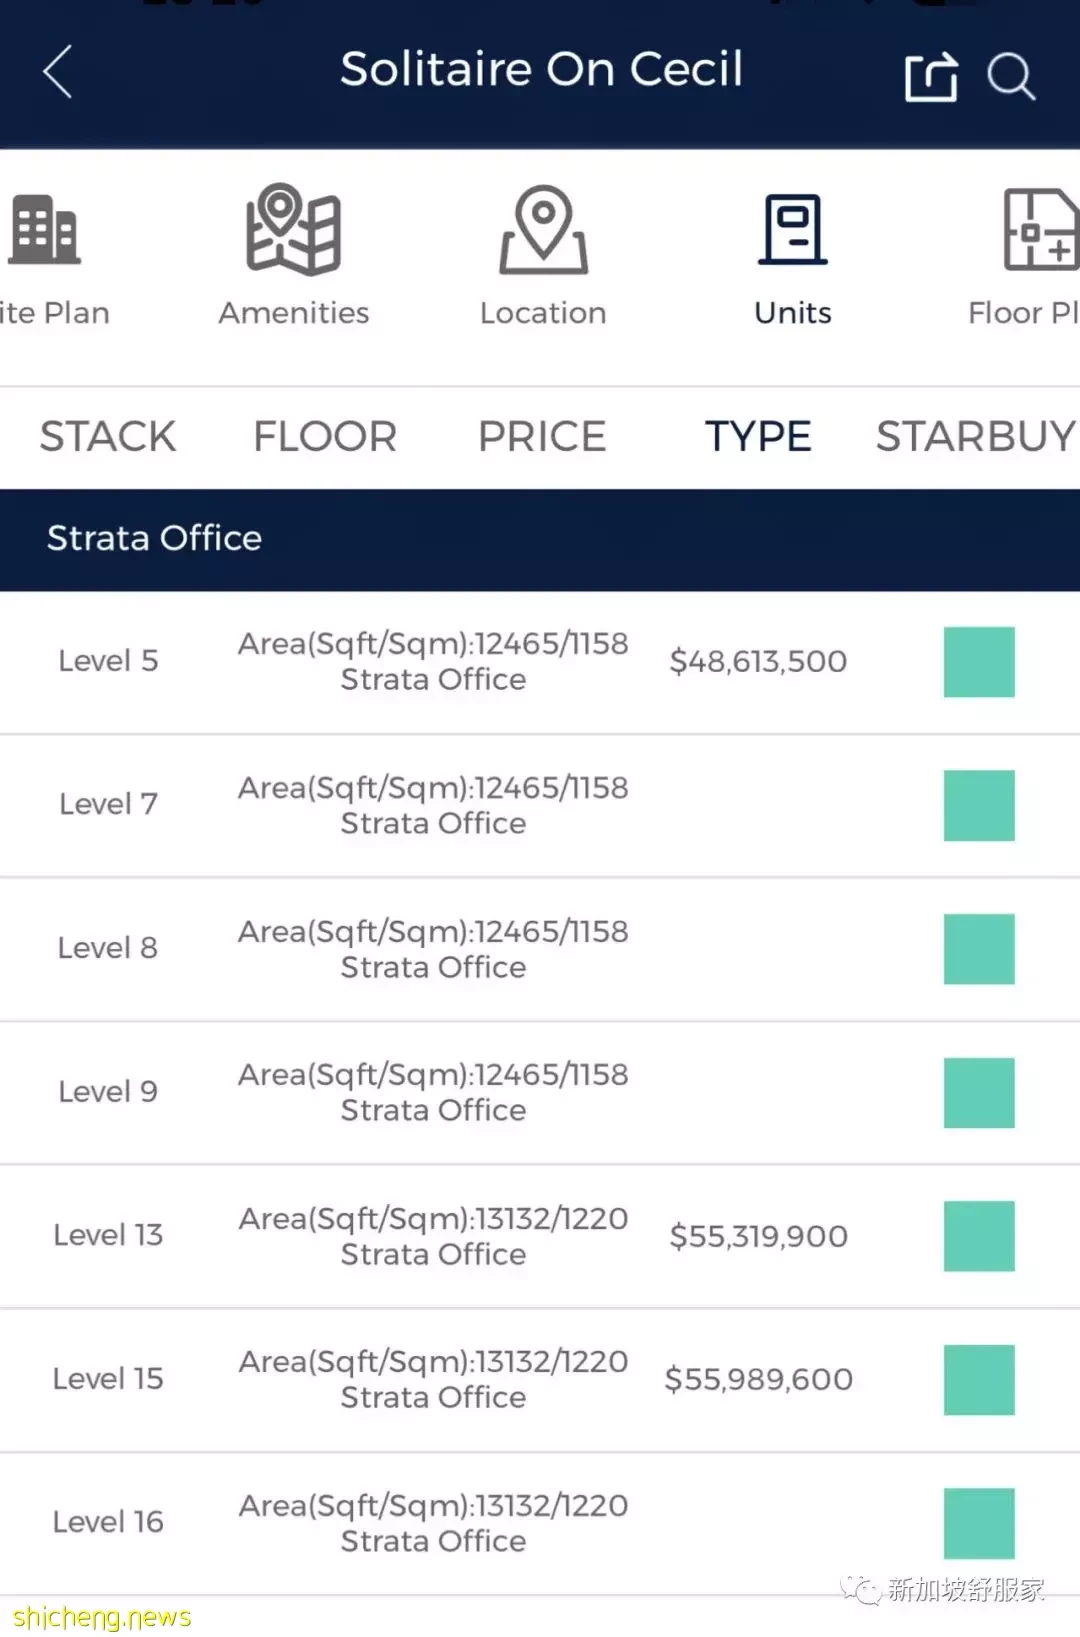This screenshot has width=1080, height=1637.
Task: Switch to the FLOOR tab
Action: coord(325,437)
